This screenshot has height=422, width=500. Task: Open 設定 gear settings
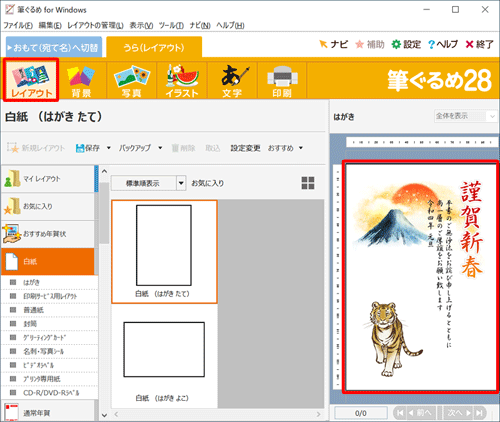(x=406, y=44)
